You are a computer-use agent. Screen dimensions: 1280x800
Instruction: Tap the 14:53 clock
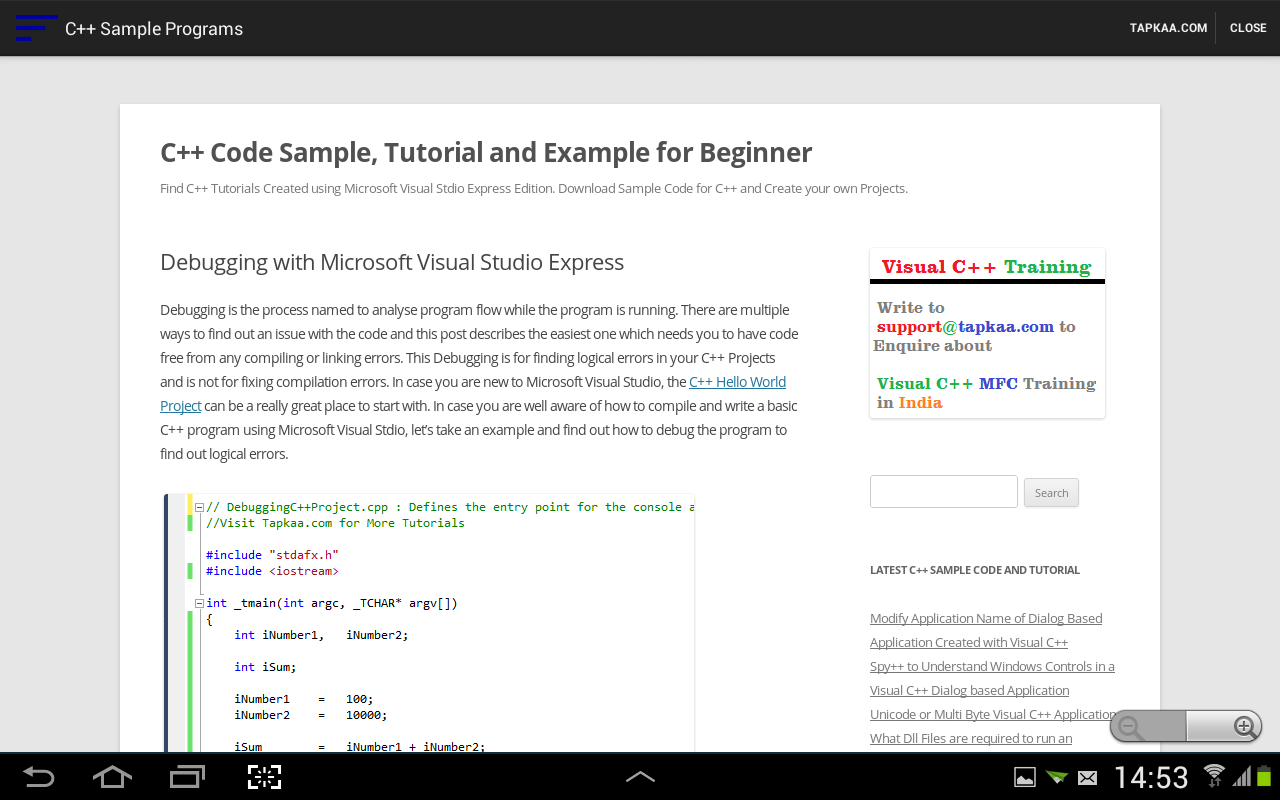1151,777
